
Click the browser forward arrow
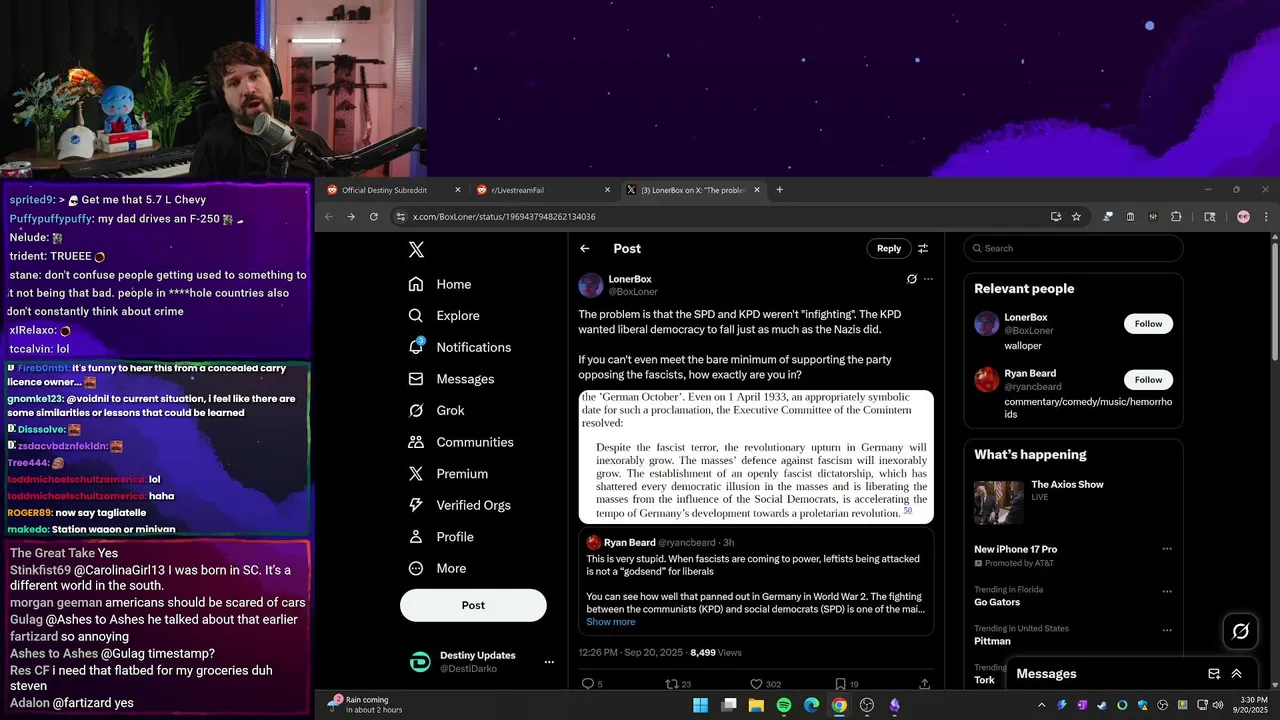click(x=351, y=217)
